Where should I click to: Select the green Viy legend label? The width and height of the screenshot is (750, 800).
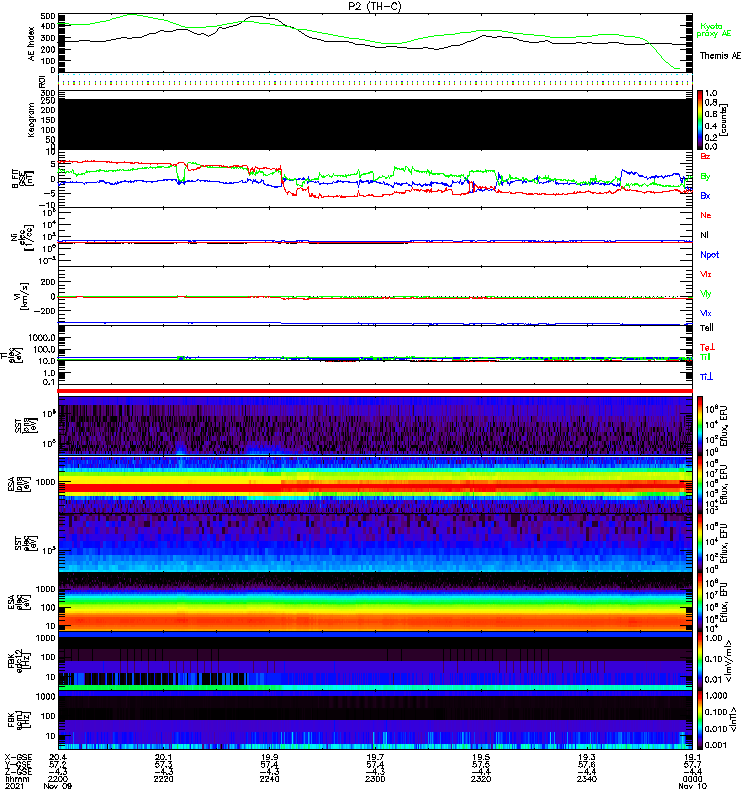point(705,294)
